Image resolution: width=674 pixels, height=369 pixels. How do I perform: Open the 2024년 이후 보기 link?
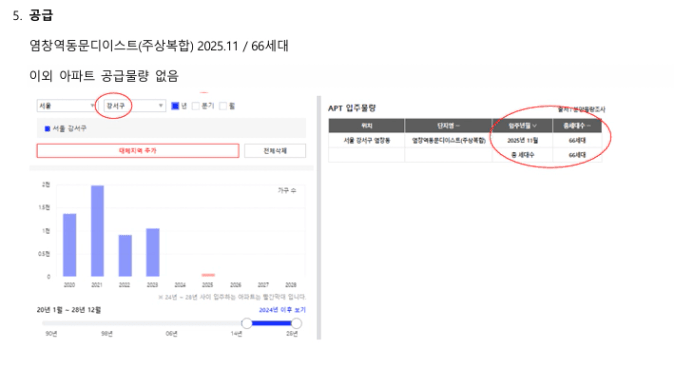[282, 310]
